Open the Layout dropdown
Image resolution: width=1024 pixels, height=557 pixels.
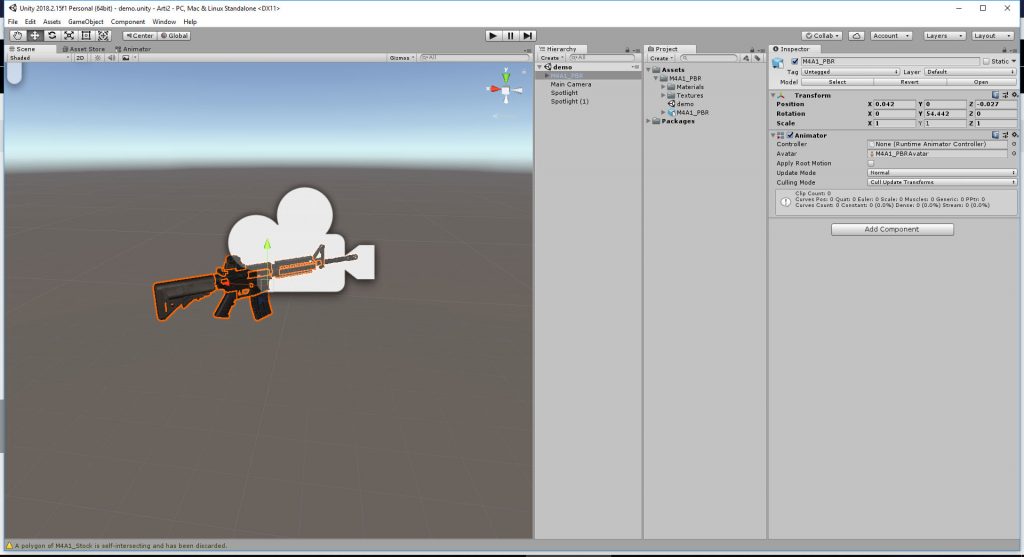tap(992, 36)
